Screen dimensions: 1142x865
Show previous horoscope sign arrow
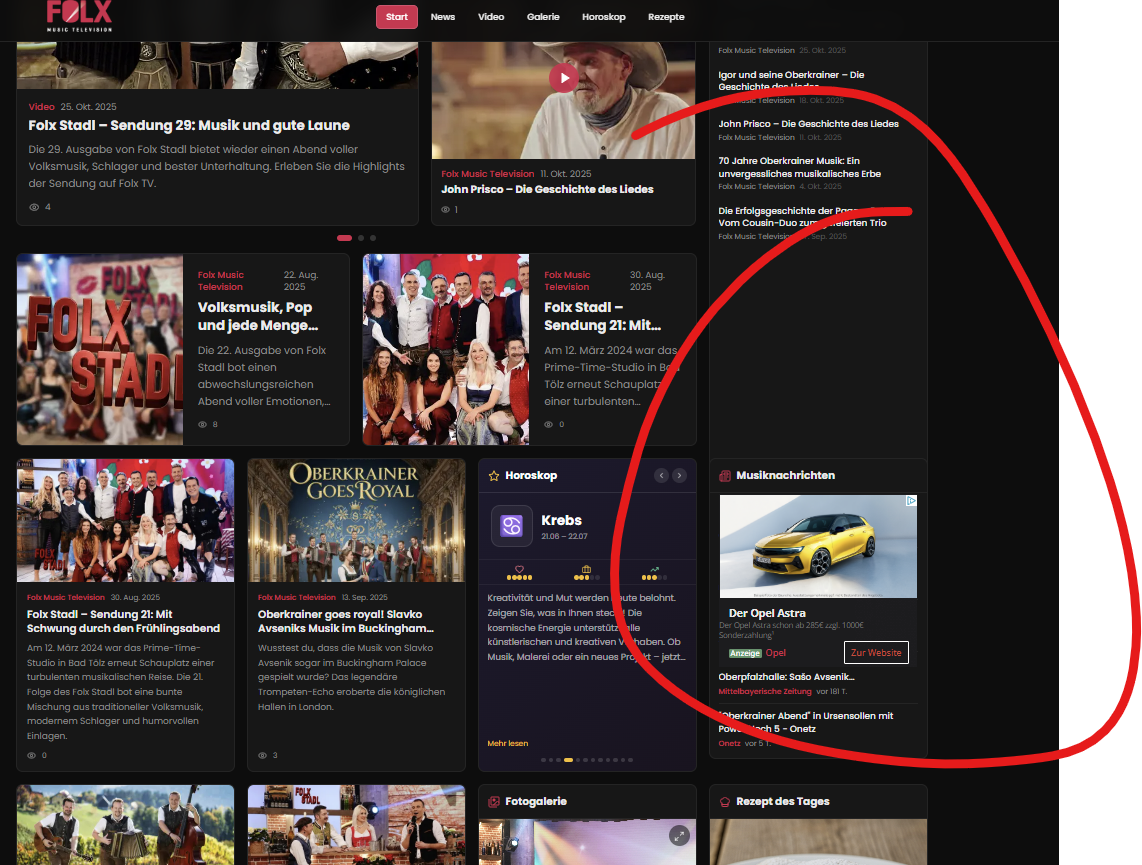pyautogui.click(x=661, y=475)
